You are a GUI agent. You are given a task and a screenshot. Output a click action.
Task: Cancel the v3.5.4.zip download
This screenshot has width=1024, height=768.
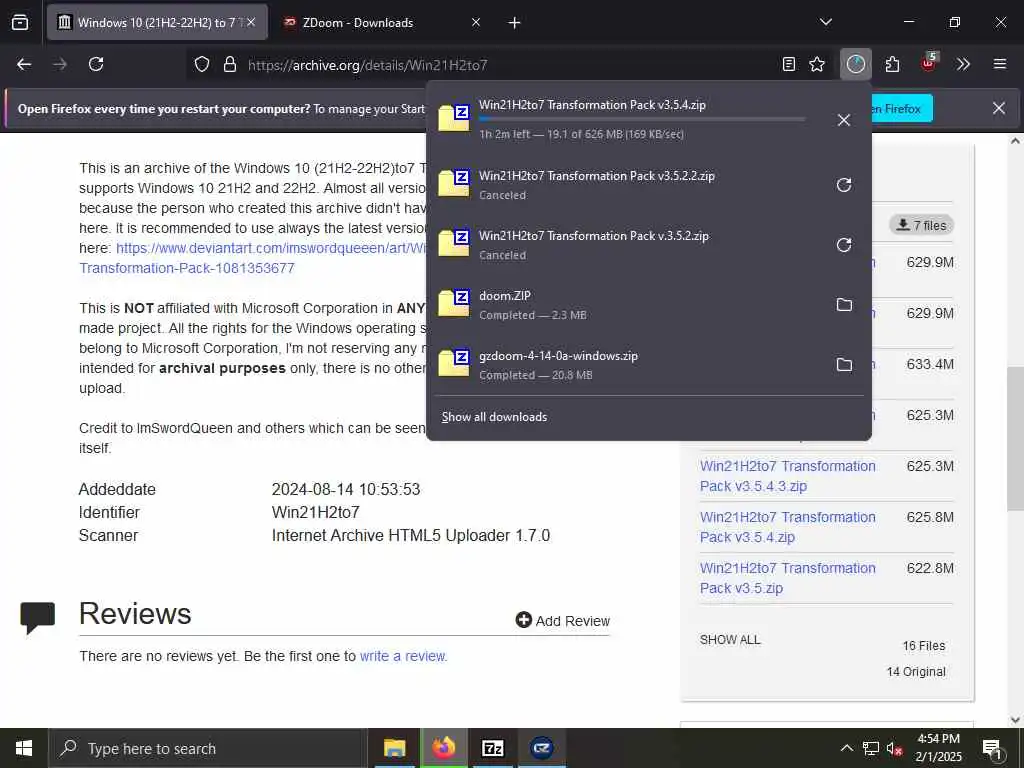click(844, 120)
